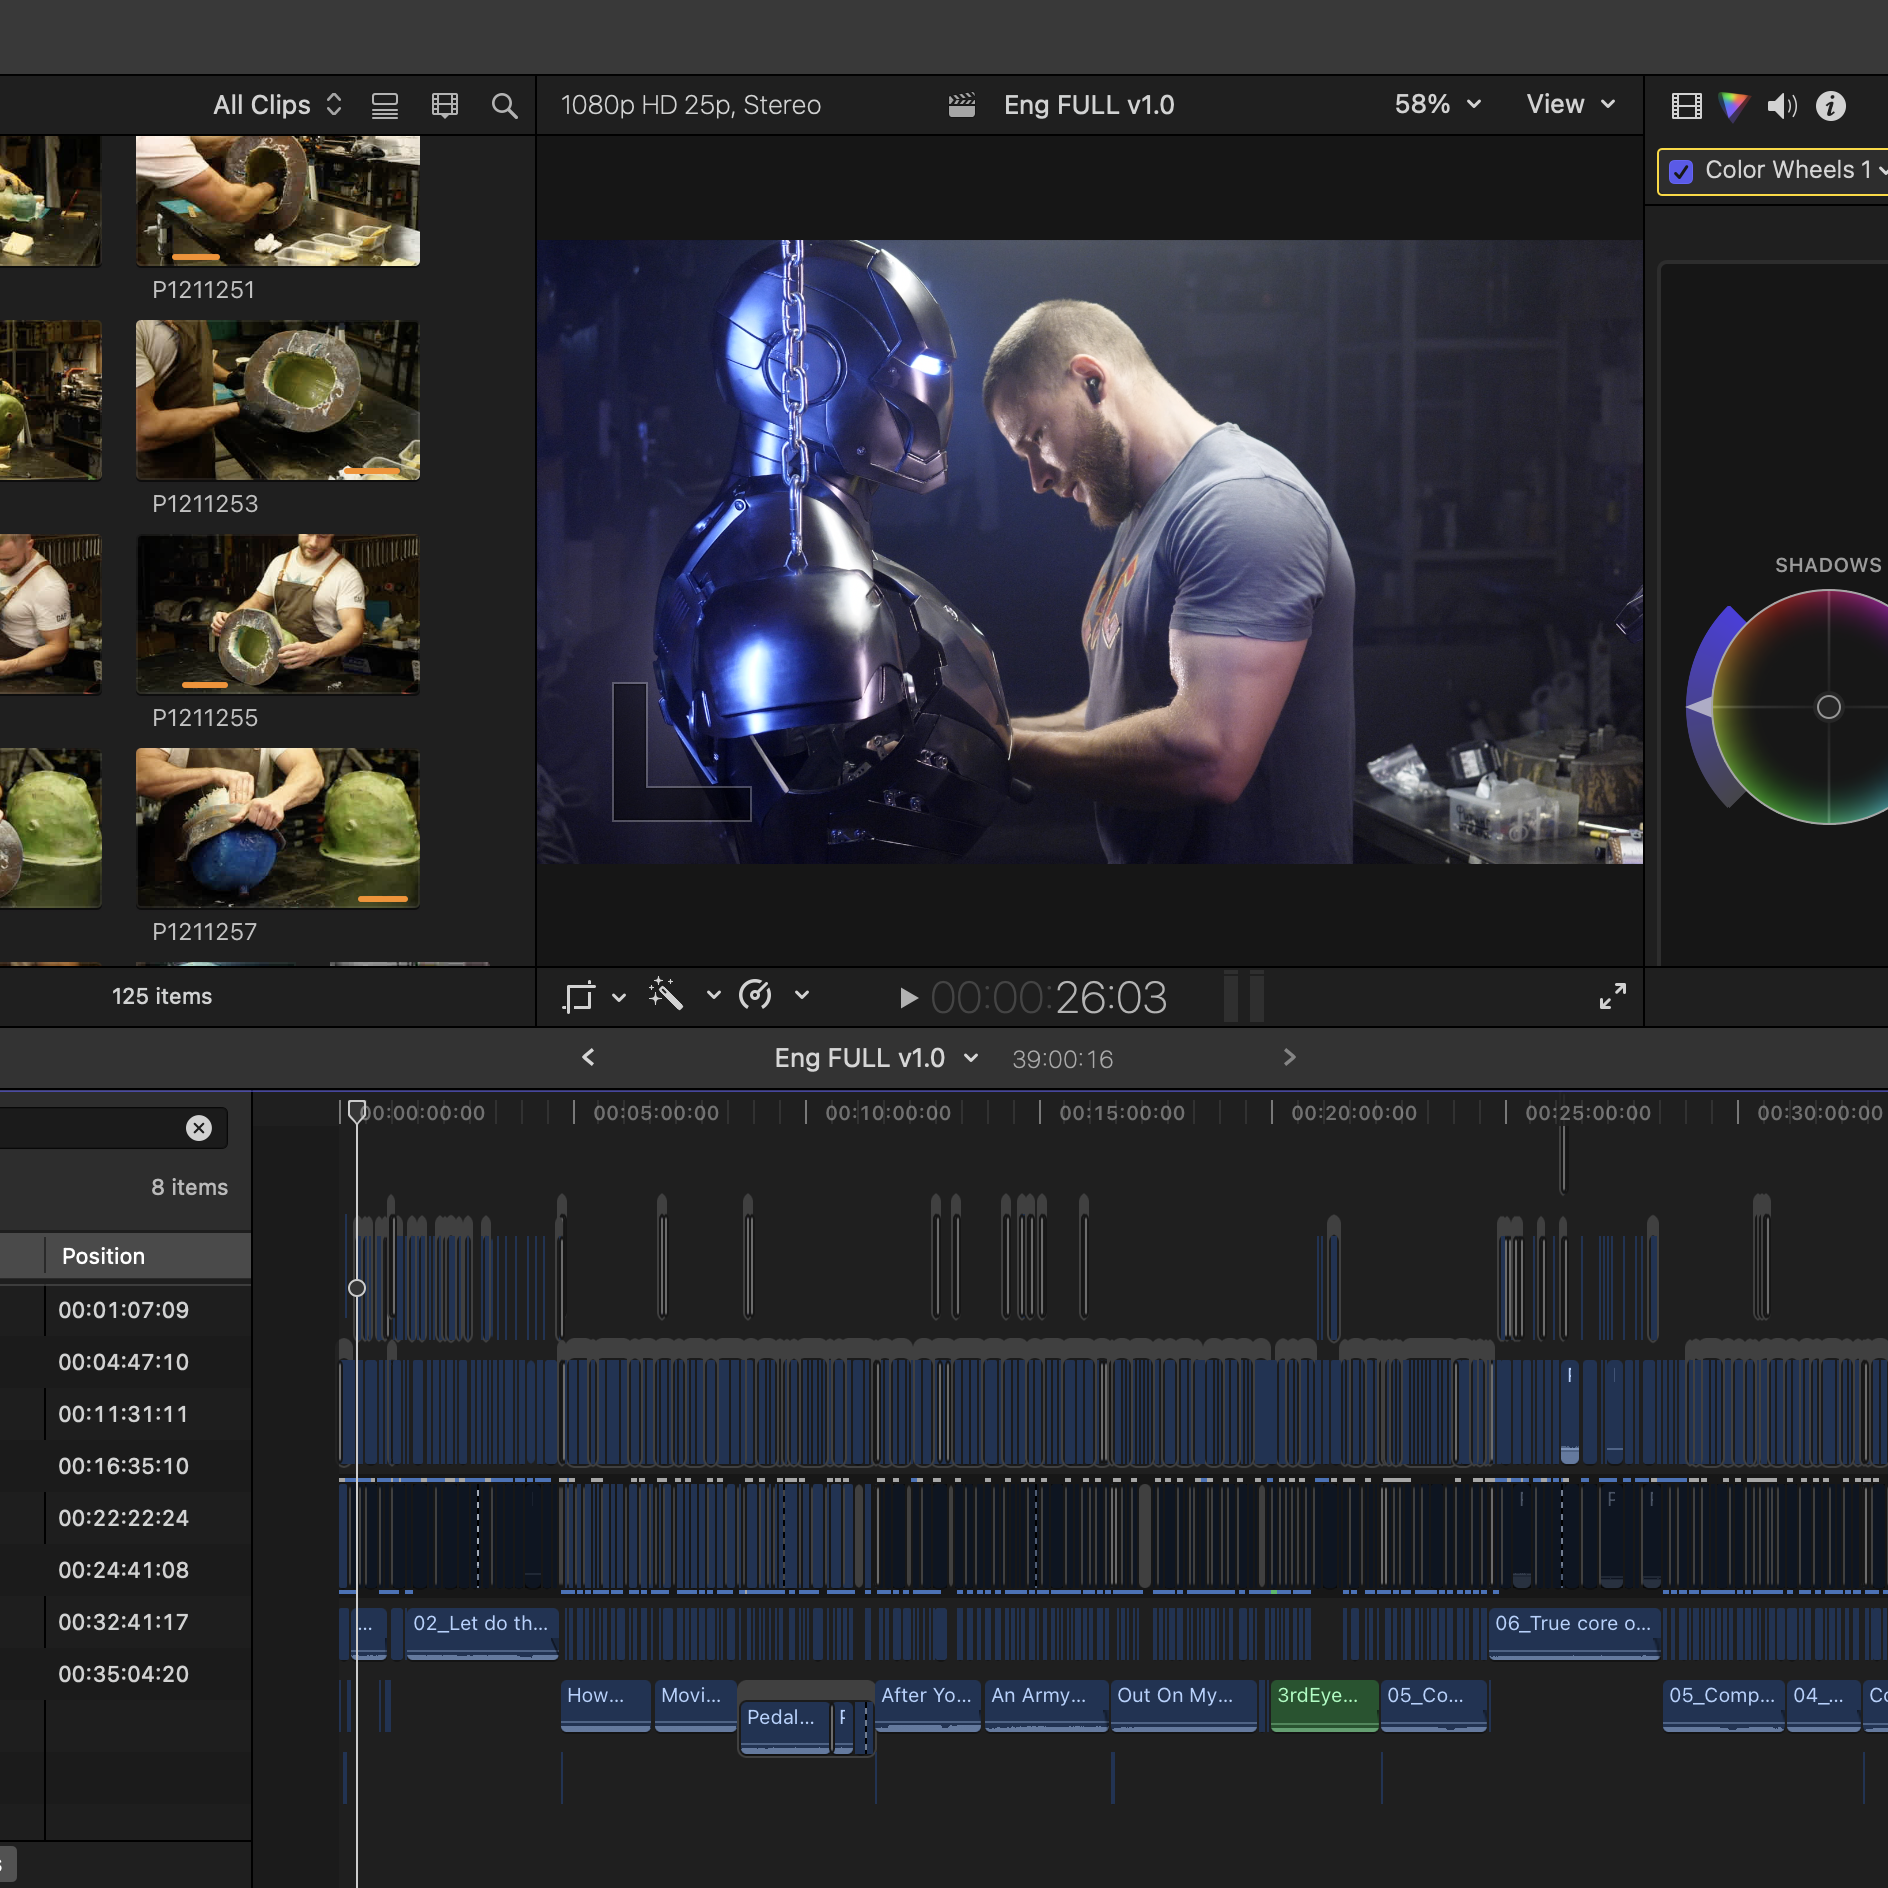Expand the 58% zoom dropdown
The width and height of the screenshot is (1888, 1888).
1437,104
